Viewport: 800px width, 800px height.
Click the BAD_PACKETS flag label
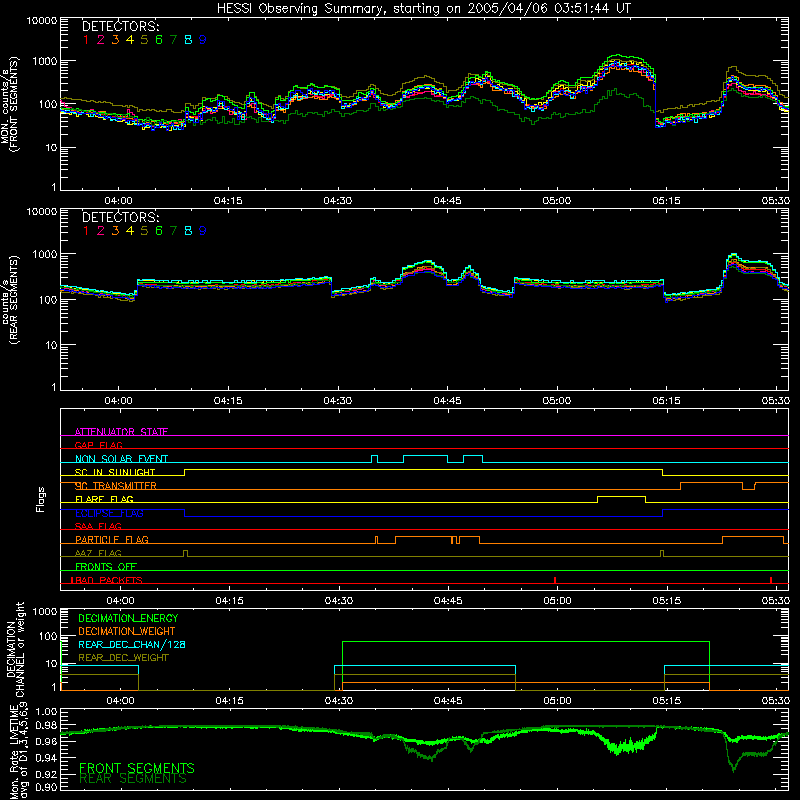(x=107, y=580)
